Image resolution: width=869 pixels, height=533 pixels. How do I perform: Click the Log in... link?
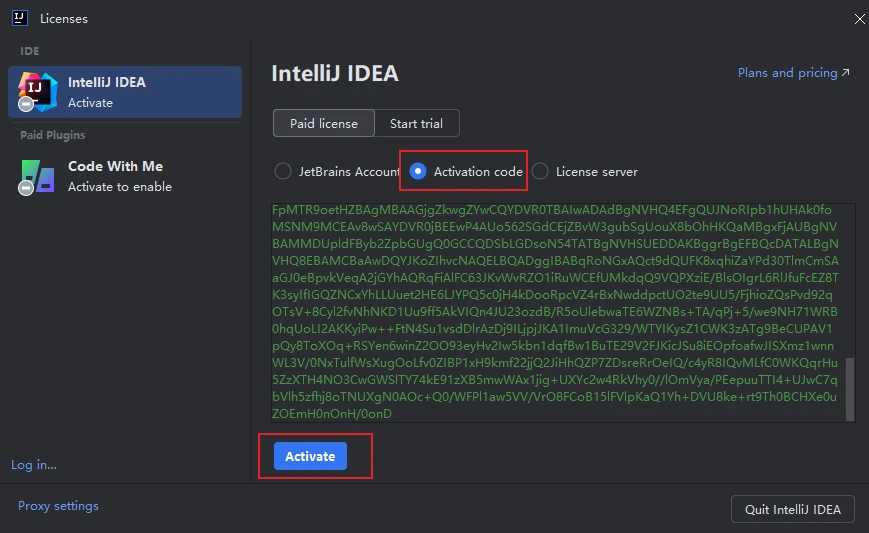pyautogui.click(x=33, y=465)
